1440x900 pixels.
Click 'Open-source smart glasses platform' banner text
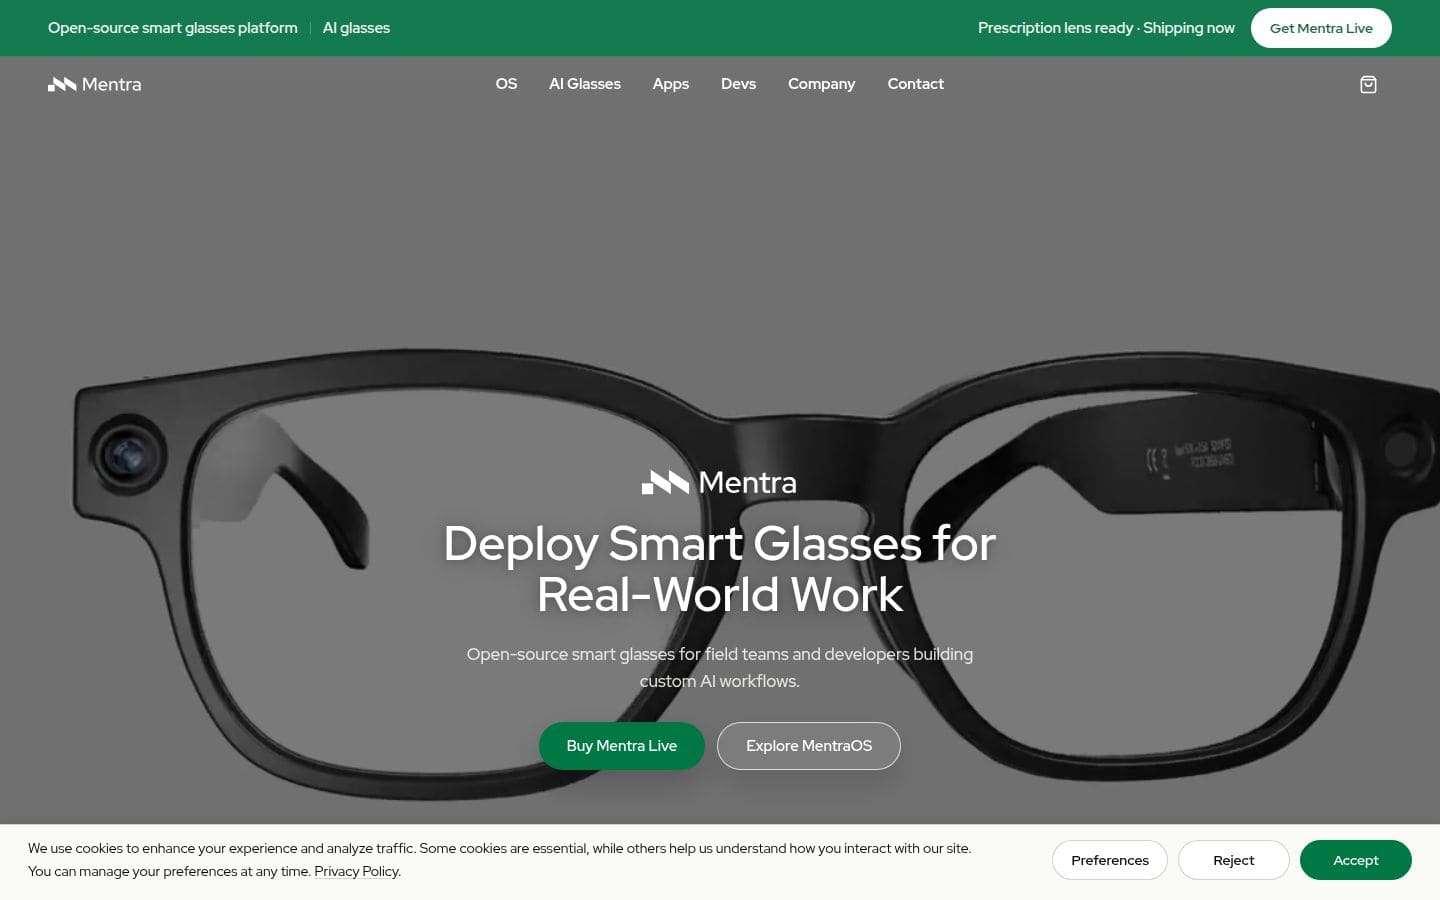tap(173, 28)
